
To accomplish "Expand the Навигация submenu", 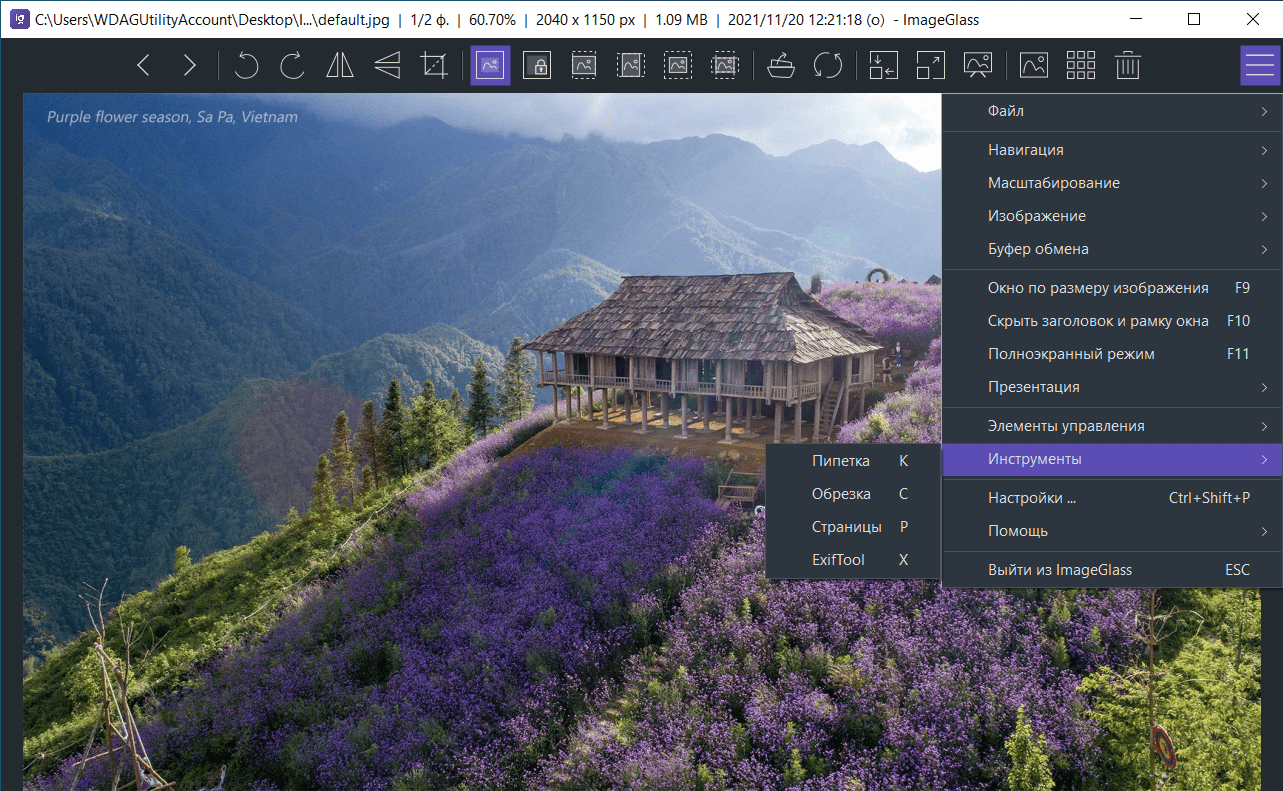I will pos(1112,150).
